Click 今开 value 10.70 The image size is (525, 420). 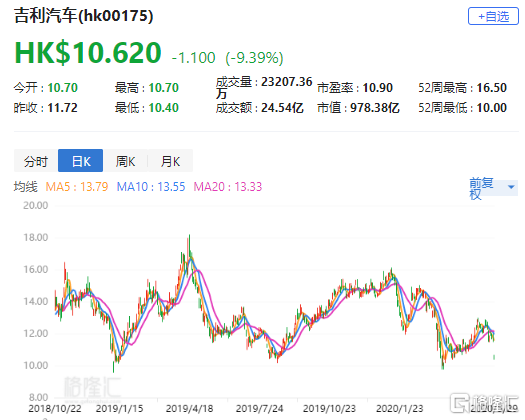tap(63, 88)
